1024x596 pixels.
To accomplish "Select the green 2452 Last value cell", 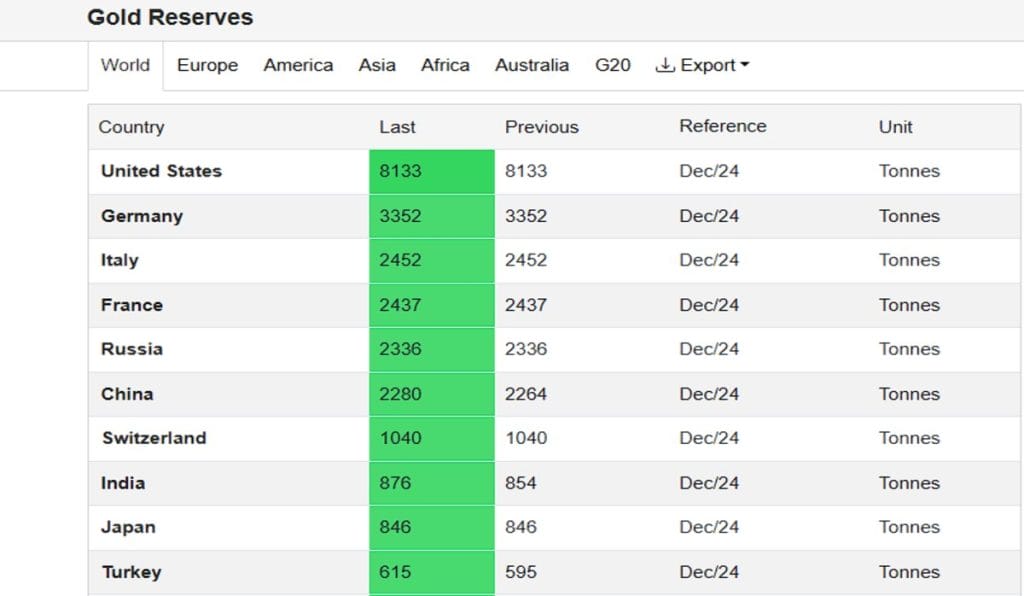I will (x=432, y=260).
